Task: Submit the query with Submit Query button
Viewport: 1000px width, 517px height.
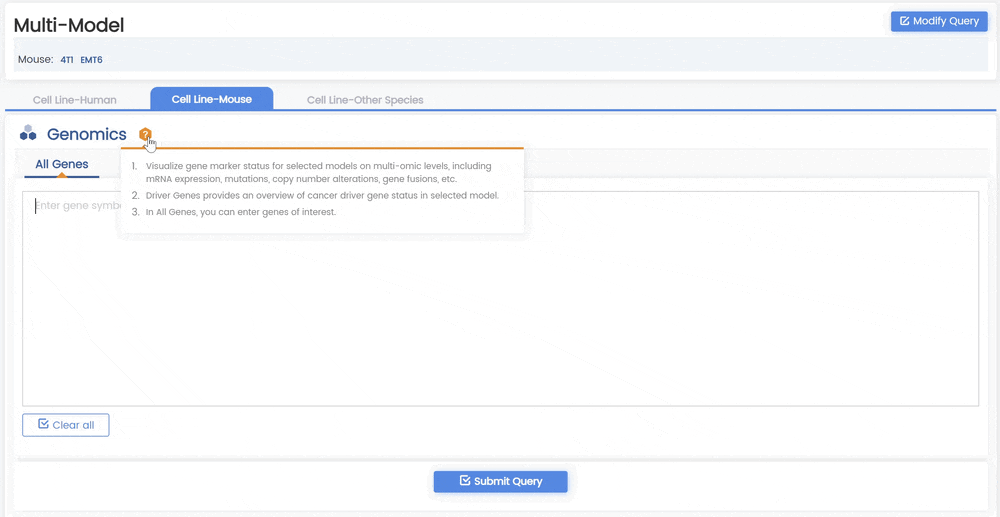Action: pyautogui.click(x=500, y=482)
